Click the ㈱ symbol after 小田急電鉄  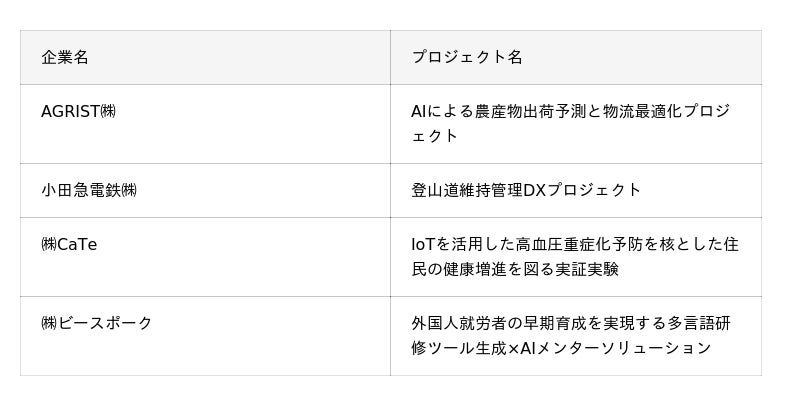click(129, 190)
